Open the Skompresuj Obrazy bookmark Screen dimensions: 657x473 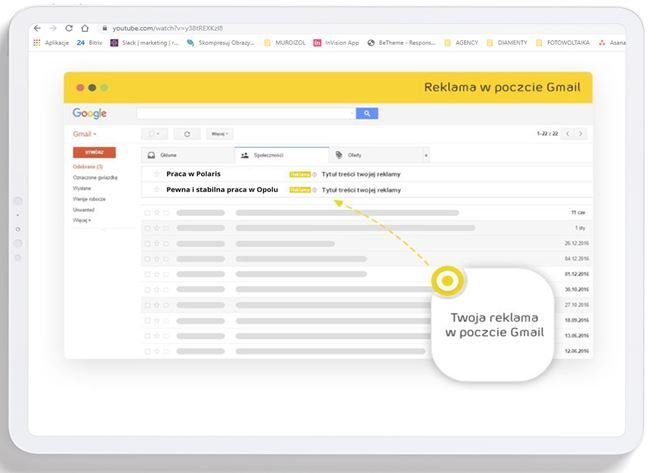[221, 43]
